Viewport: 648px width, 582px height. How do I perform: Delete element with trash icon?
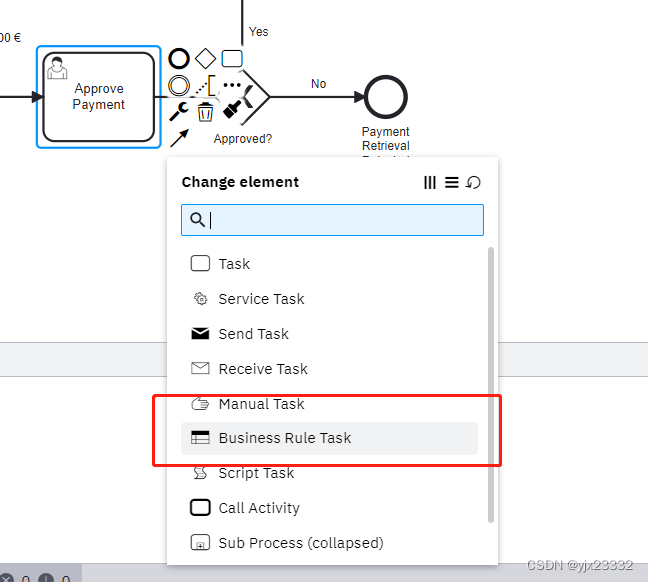coord(206,112)
